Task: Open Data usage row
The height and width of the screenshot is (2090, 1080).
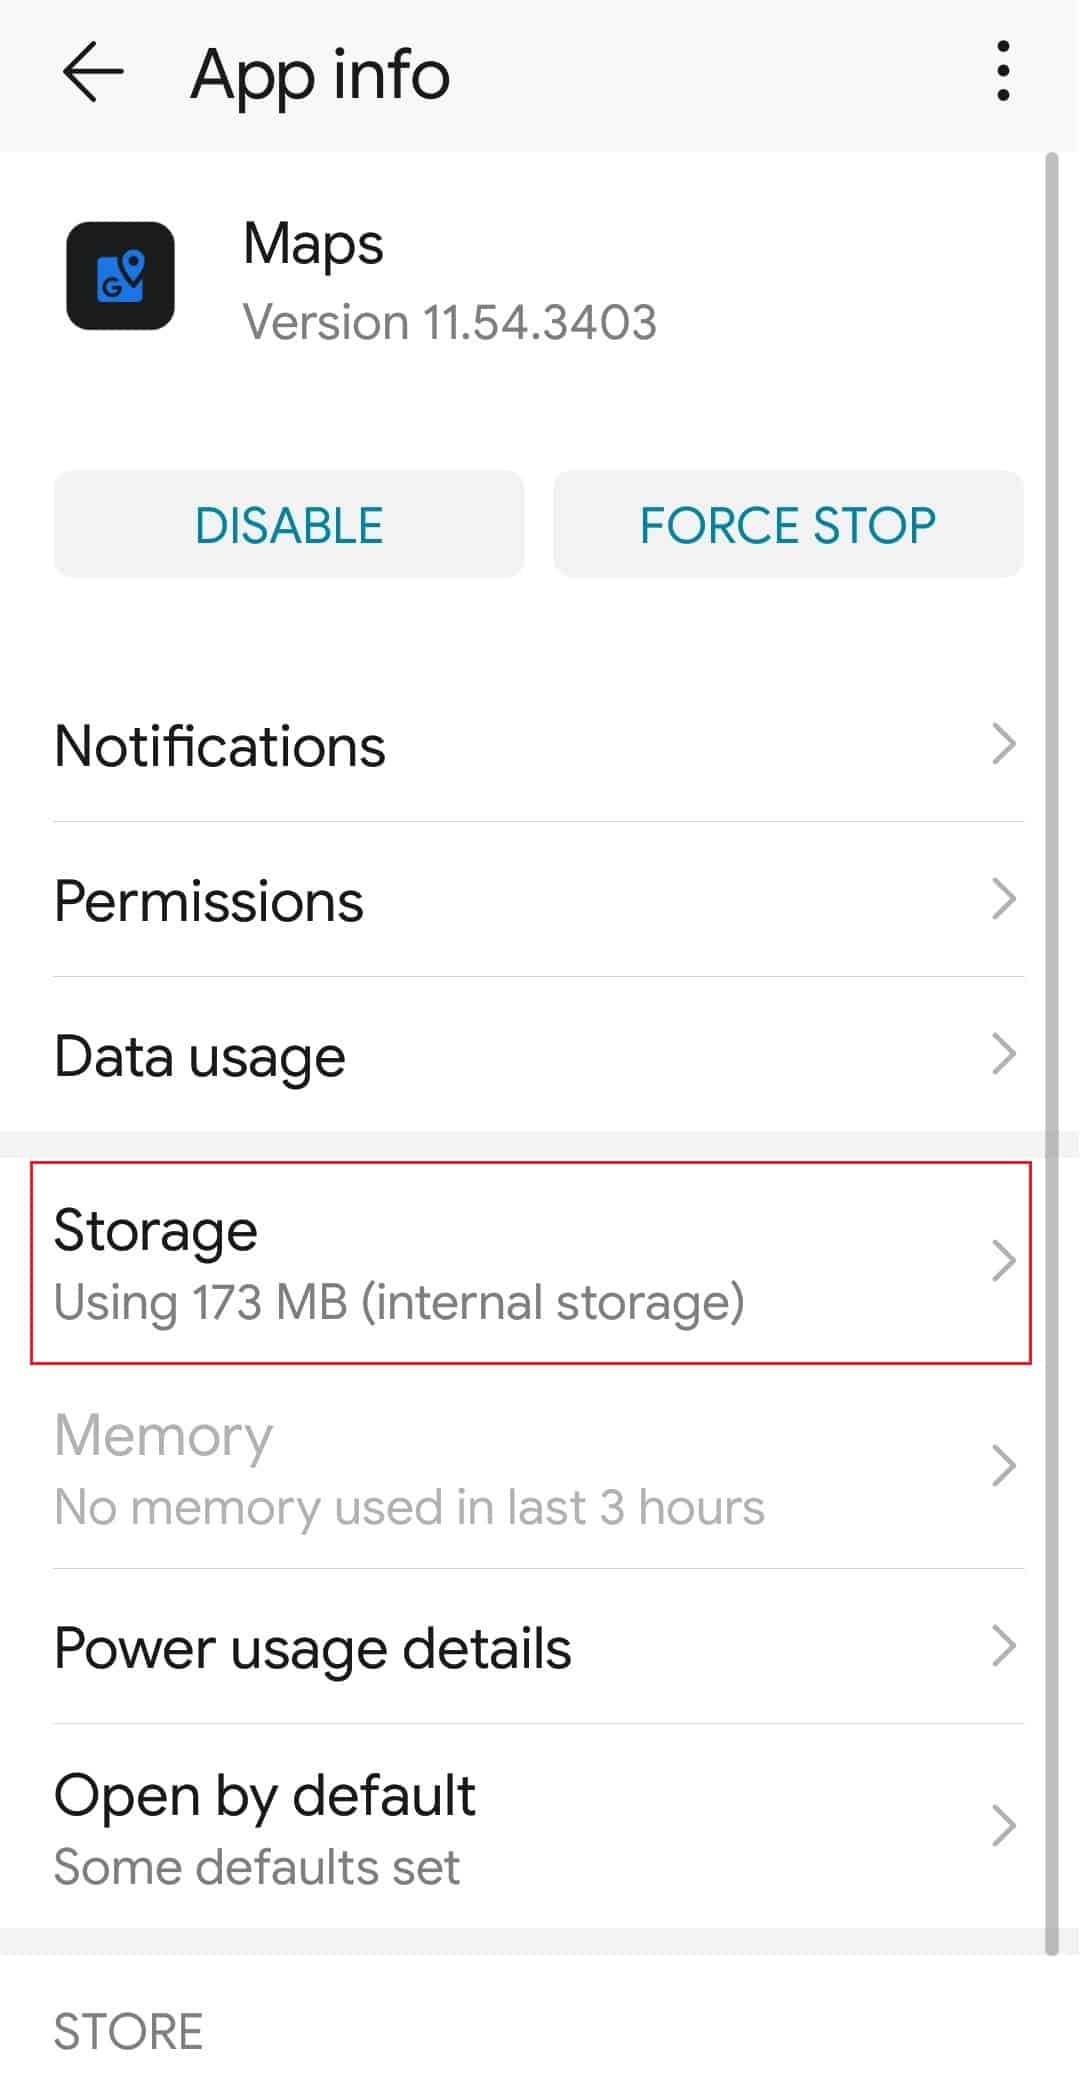Action: 539,1055
